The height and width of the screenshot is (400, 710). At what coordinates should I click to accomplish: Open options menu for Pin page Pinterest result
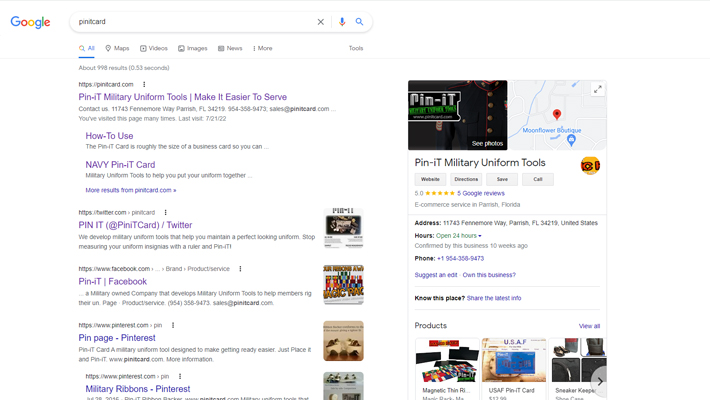[x=173, y=325]
